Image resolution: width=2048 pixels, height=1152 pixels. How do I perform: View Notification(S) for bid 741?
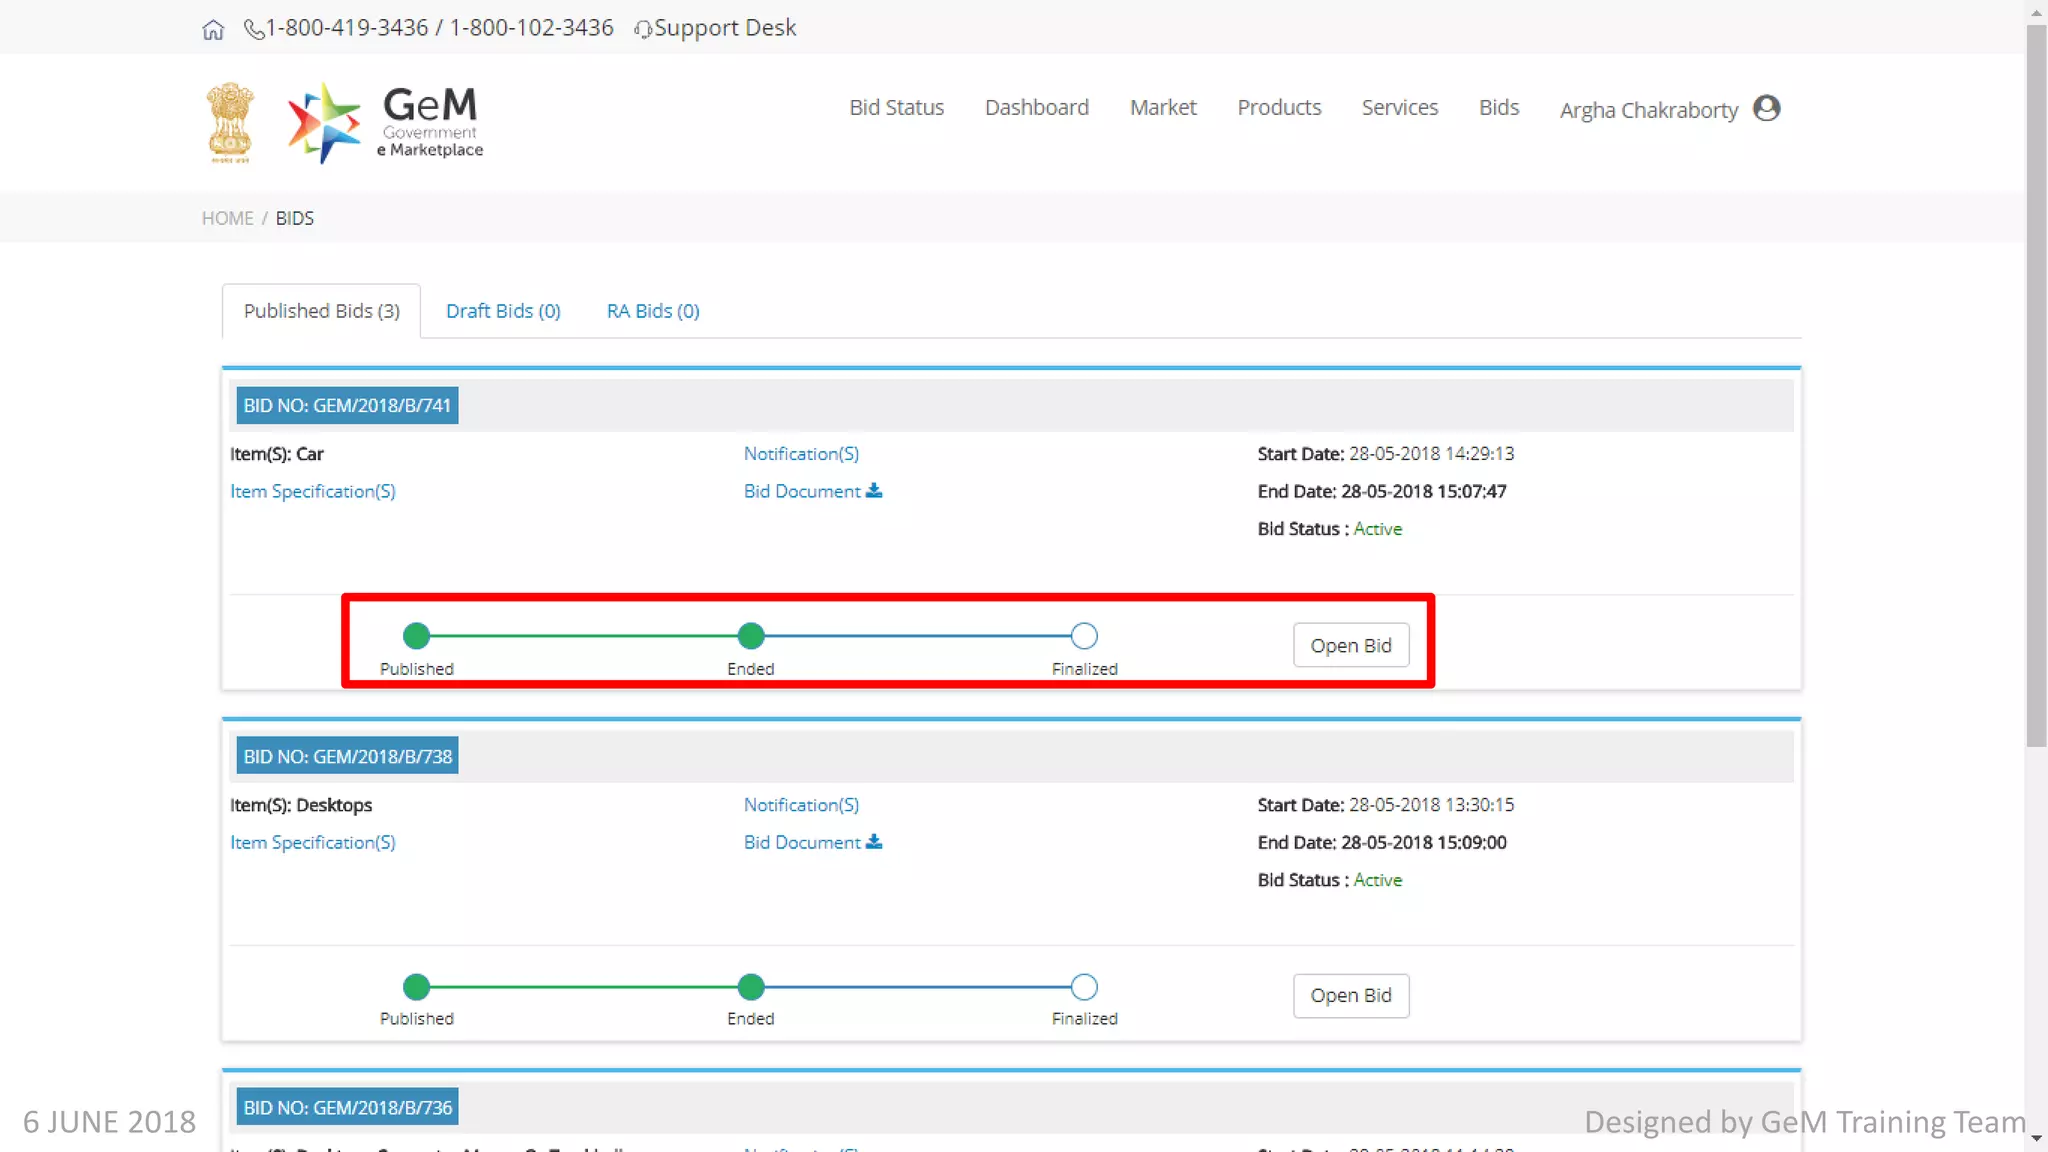tap(801, 454)
